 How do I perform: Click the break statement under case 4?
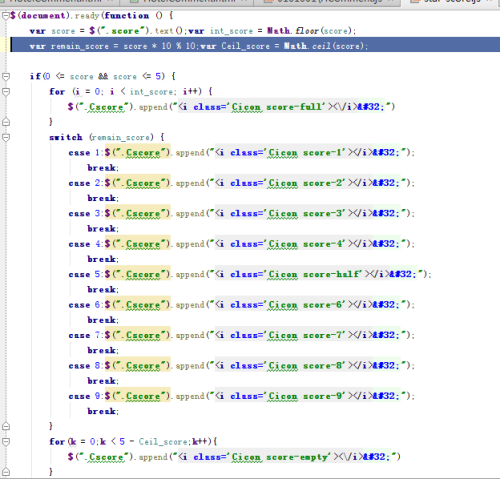[103, 259]
